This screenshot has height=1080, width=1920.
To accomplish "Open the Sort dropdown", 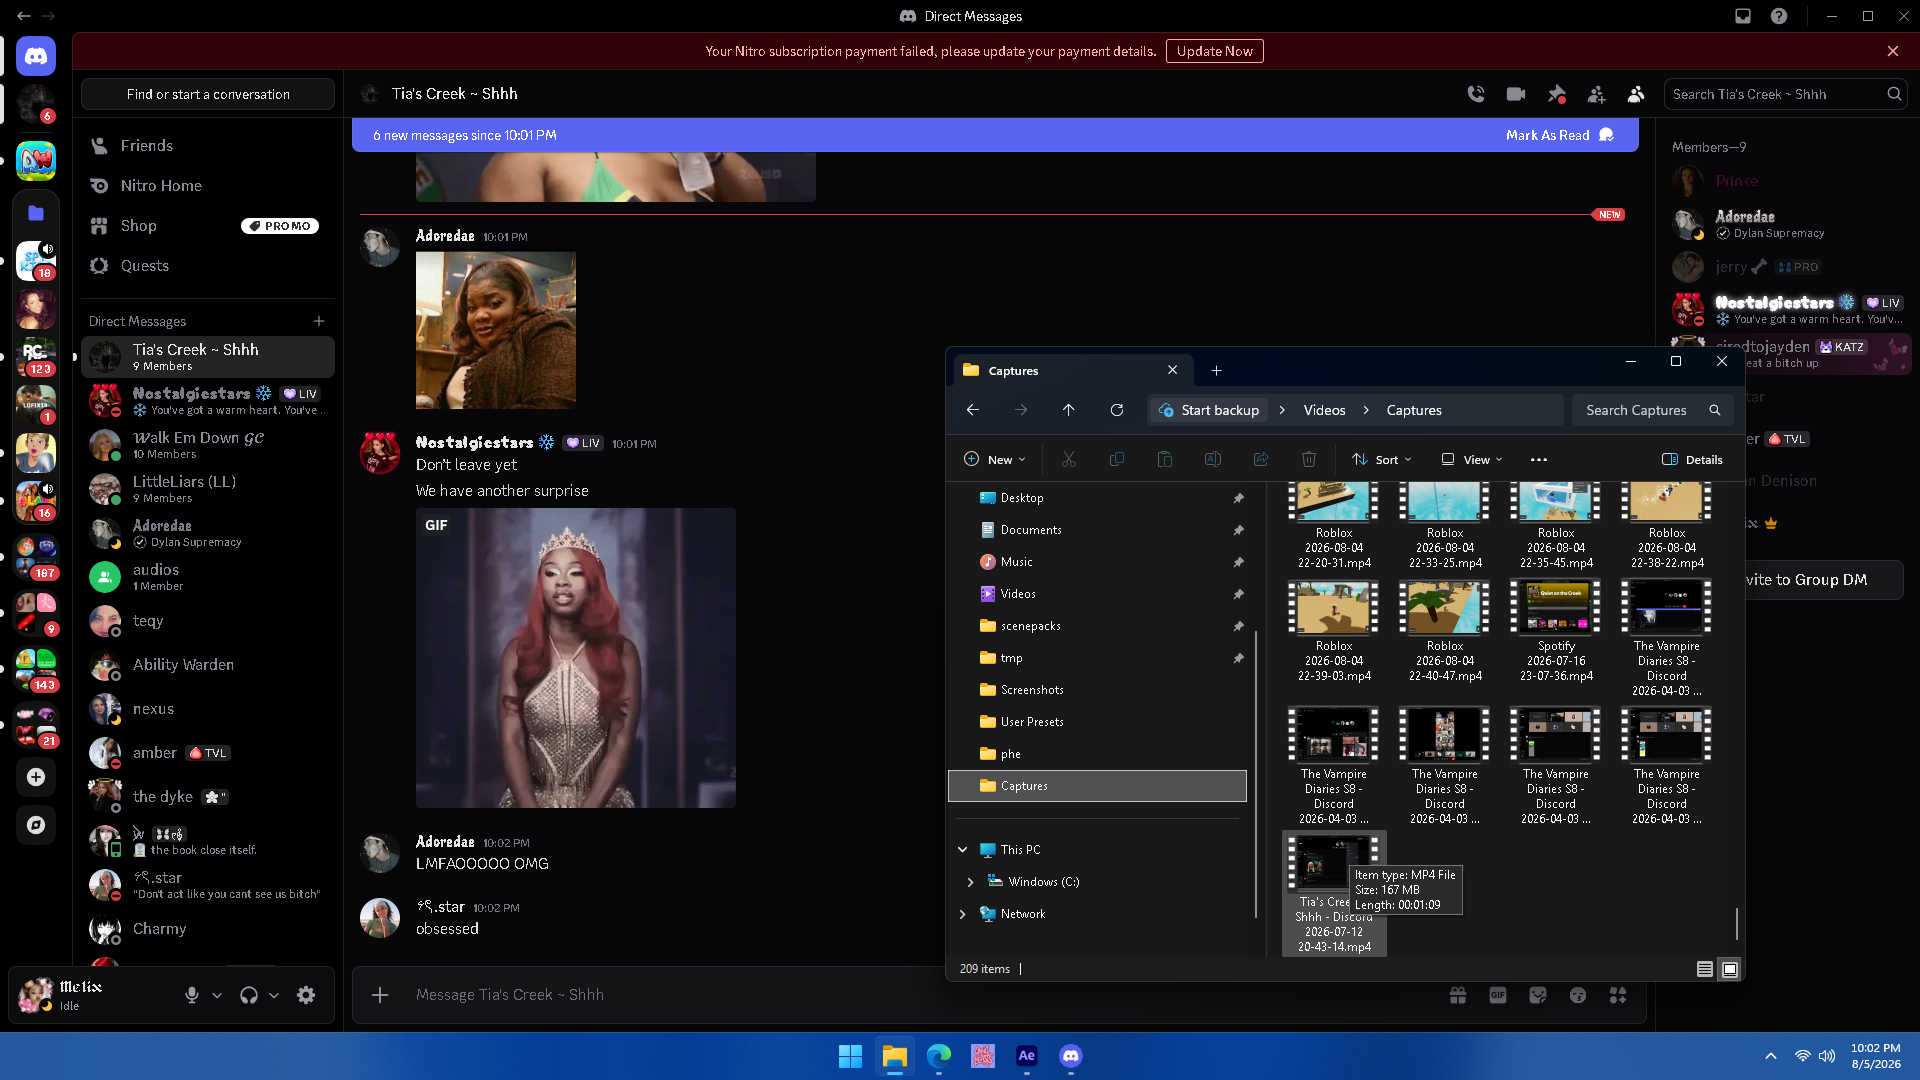I will coord(1382,460).
